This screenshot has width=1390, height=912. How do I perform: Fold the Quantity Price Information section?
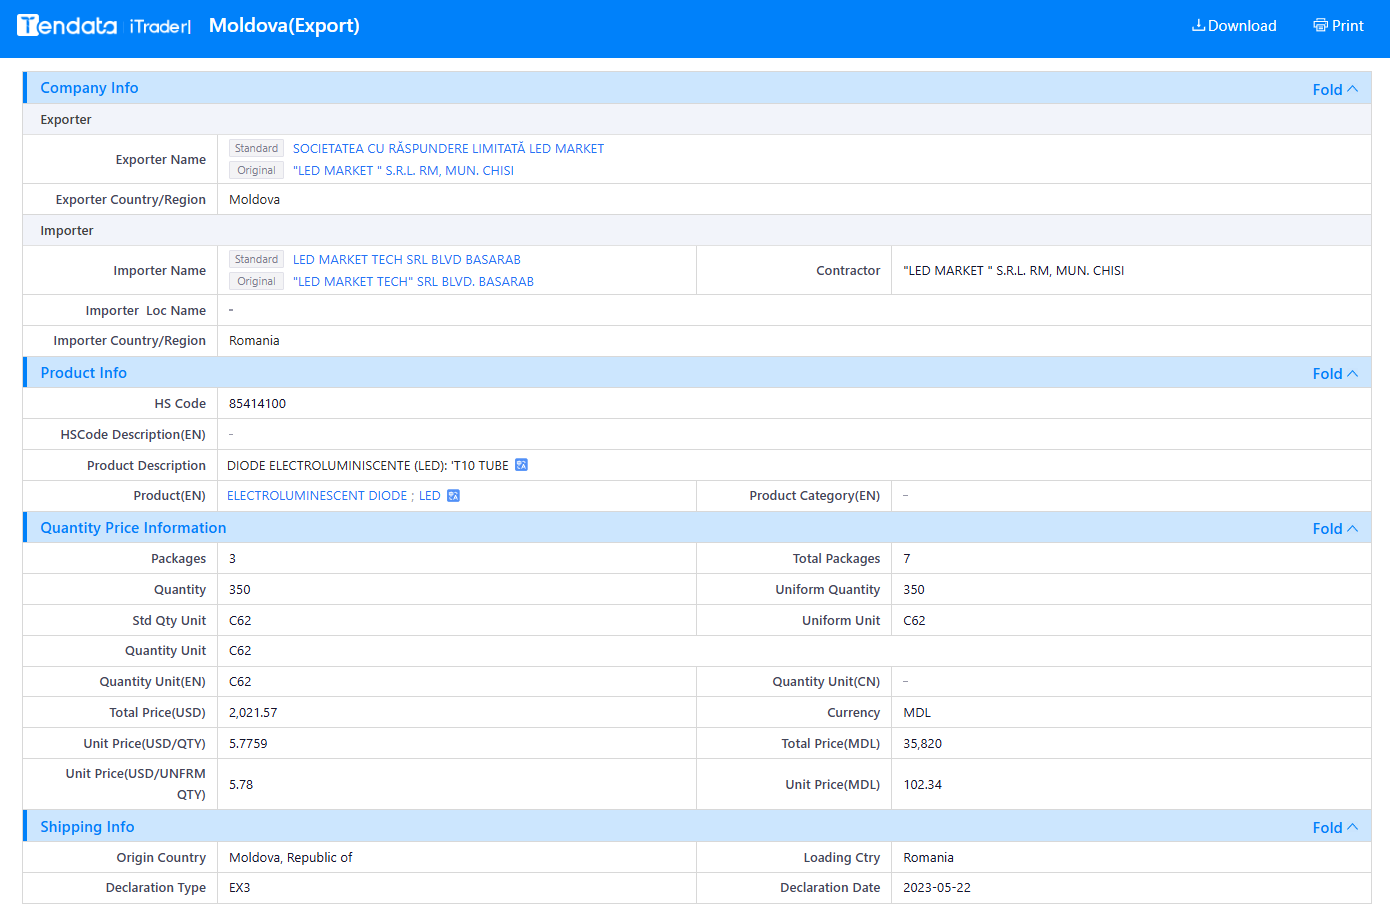pyautogui.click(x=1335, y=528)
